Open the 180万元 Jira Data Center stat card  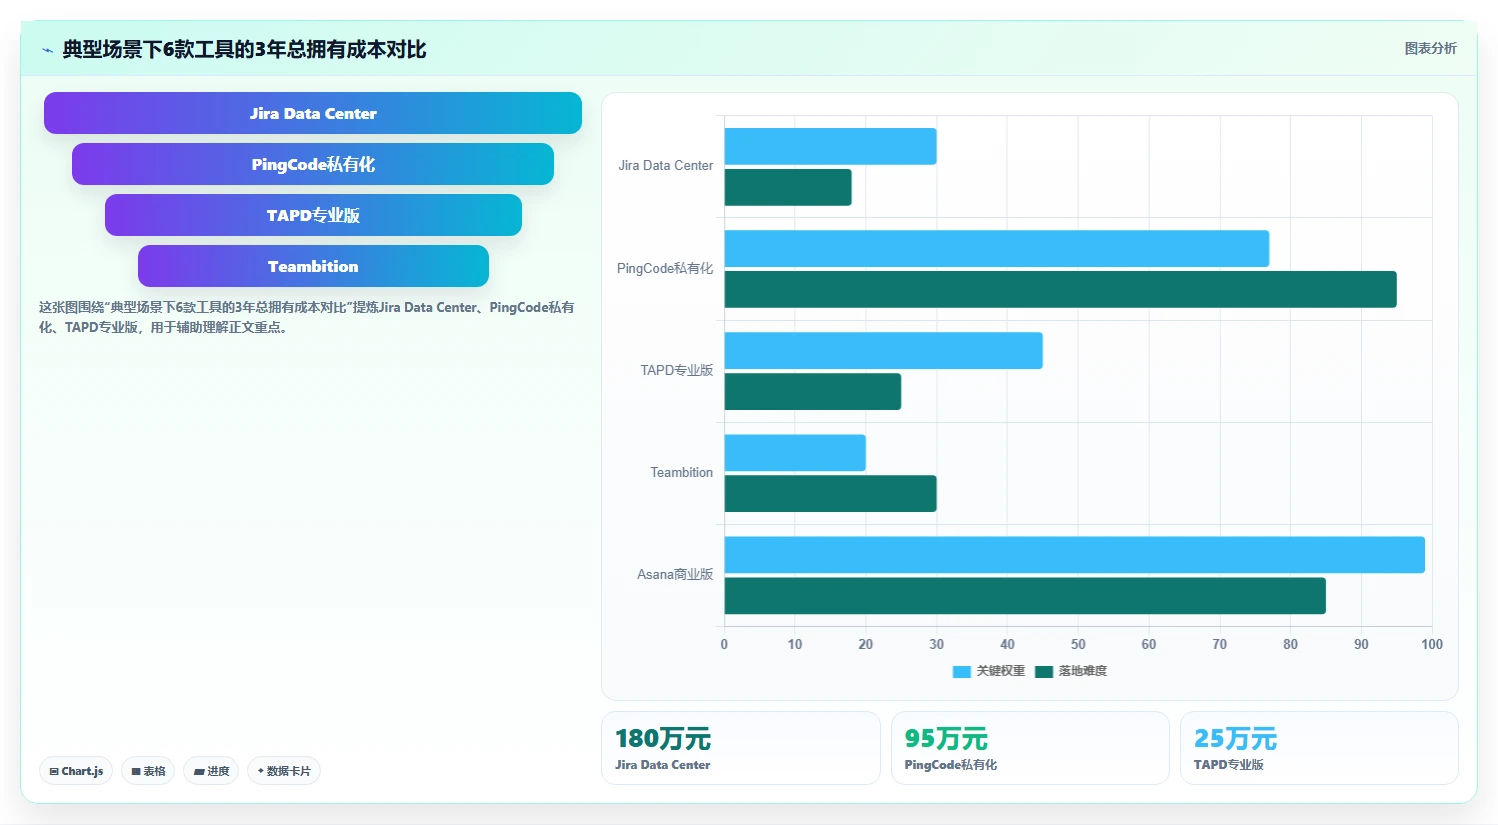tap(741, 748)
